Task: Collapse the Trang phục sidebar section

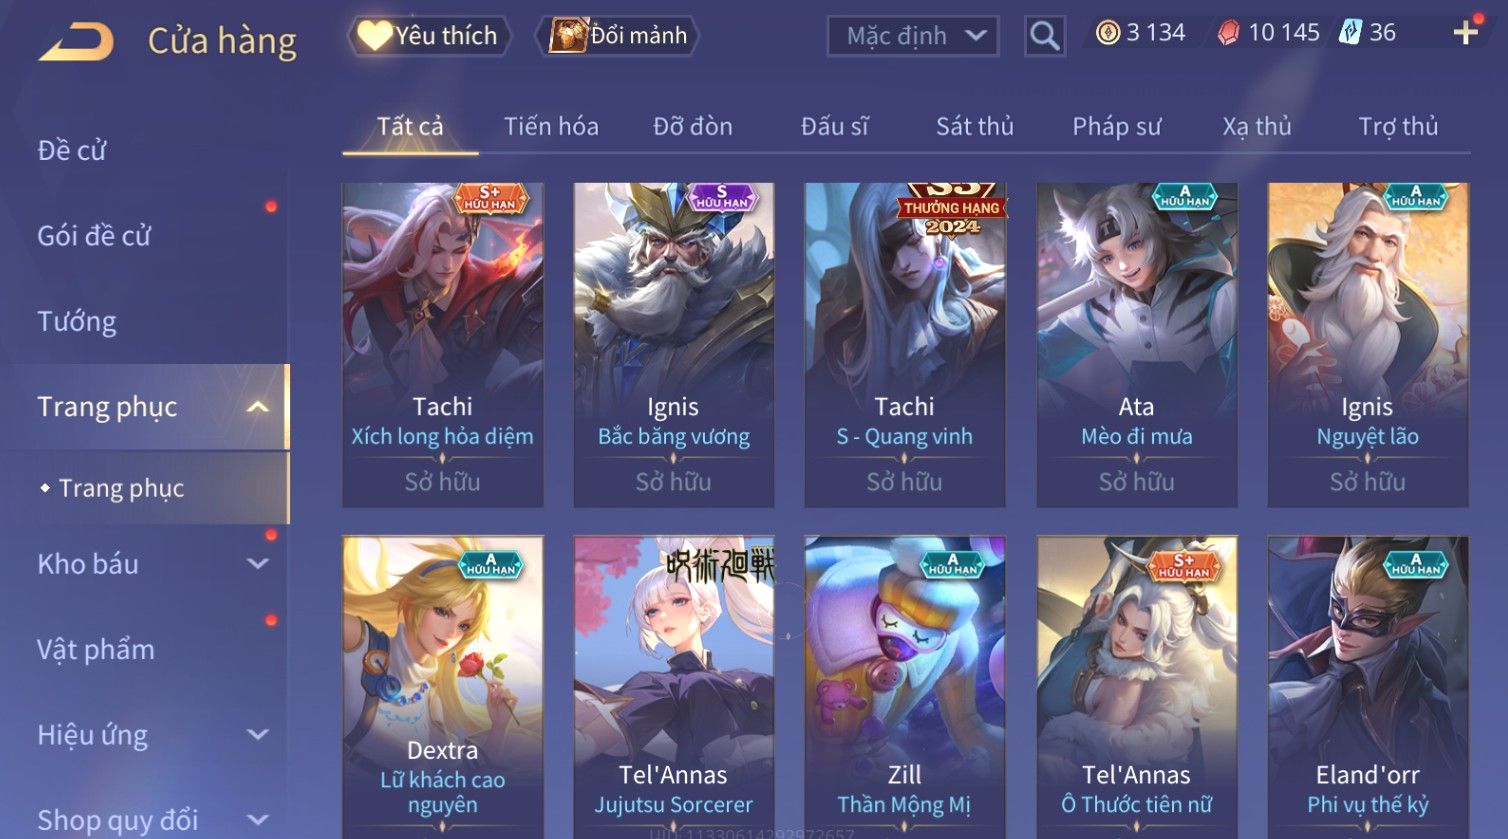Action: tap(257, 407)
